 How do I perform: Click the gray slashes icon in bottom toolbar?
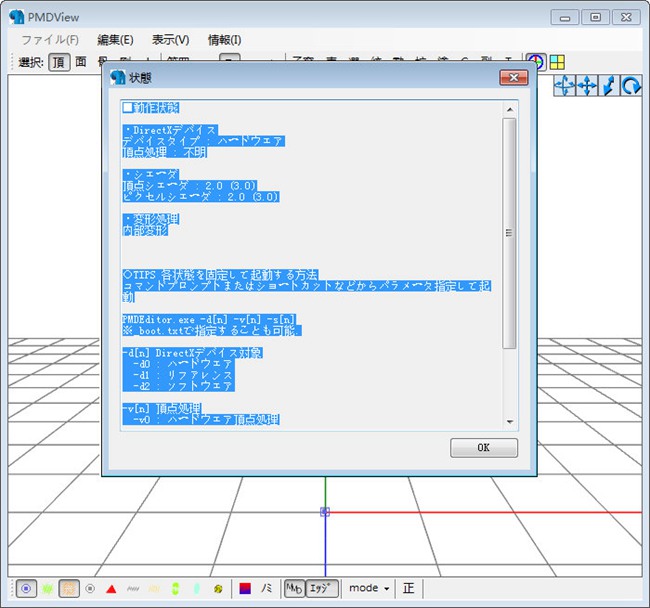tap(133, 589)
